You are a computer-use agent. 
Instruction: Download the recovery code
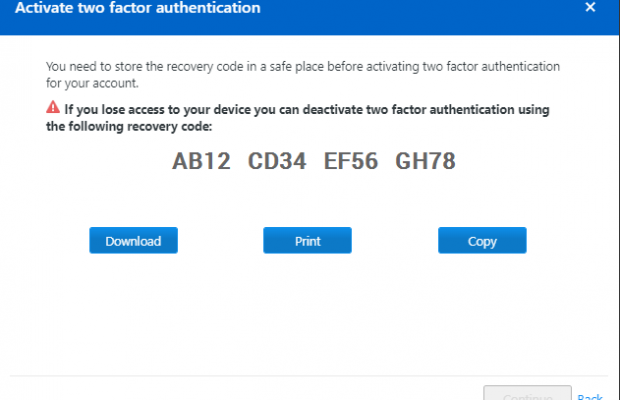(133, 241)
